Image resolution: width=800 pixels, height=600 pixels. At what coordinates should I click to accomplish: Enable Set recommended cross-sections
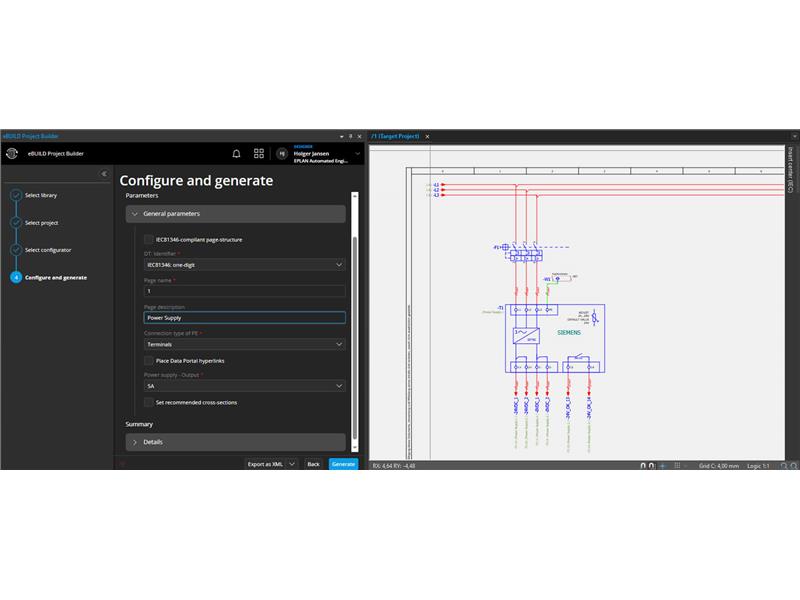148,403
